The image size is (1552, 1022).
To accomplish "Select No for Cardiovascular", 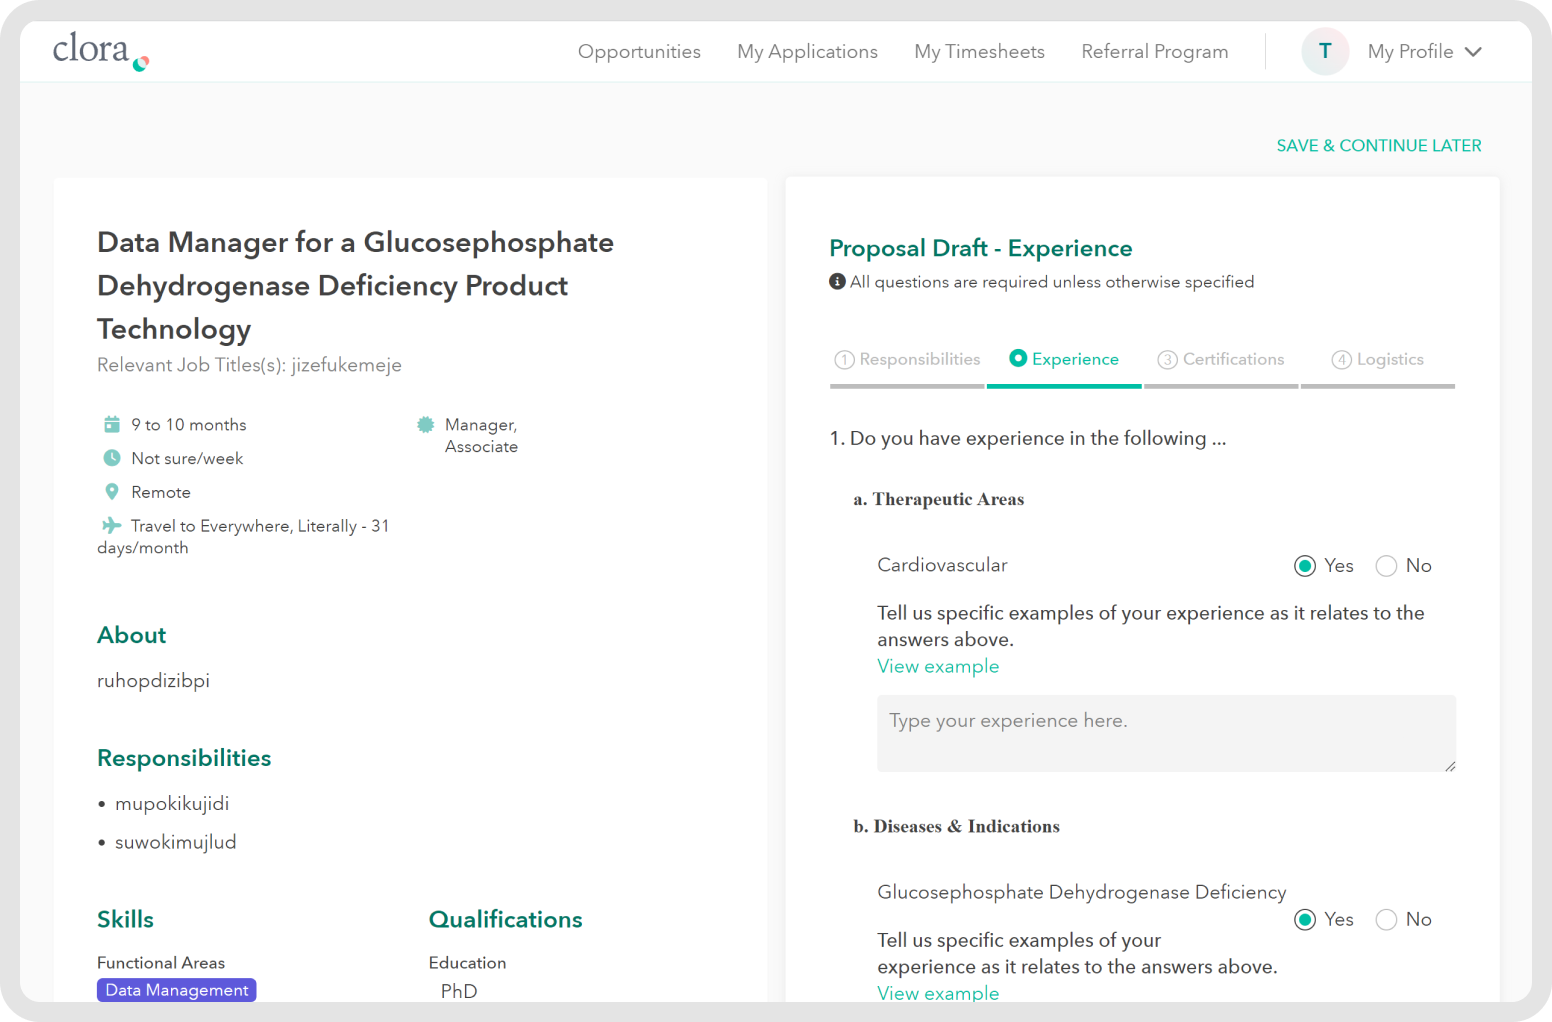I will click(x=1386, y=566).
